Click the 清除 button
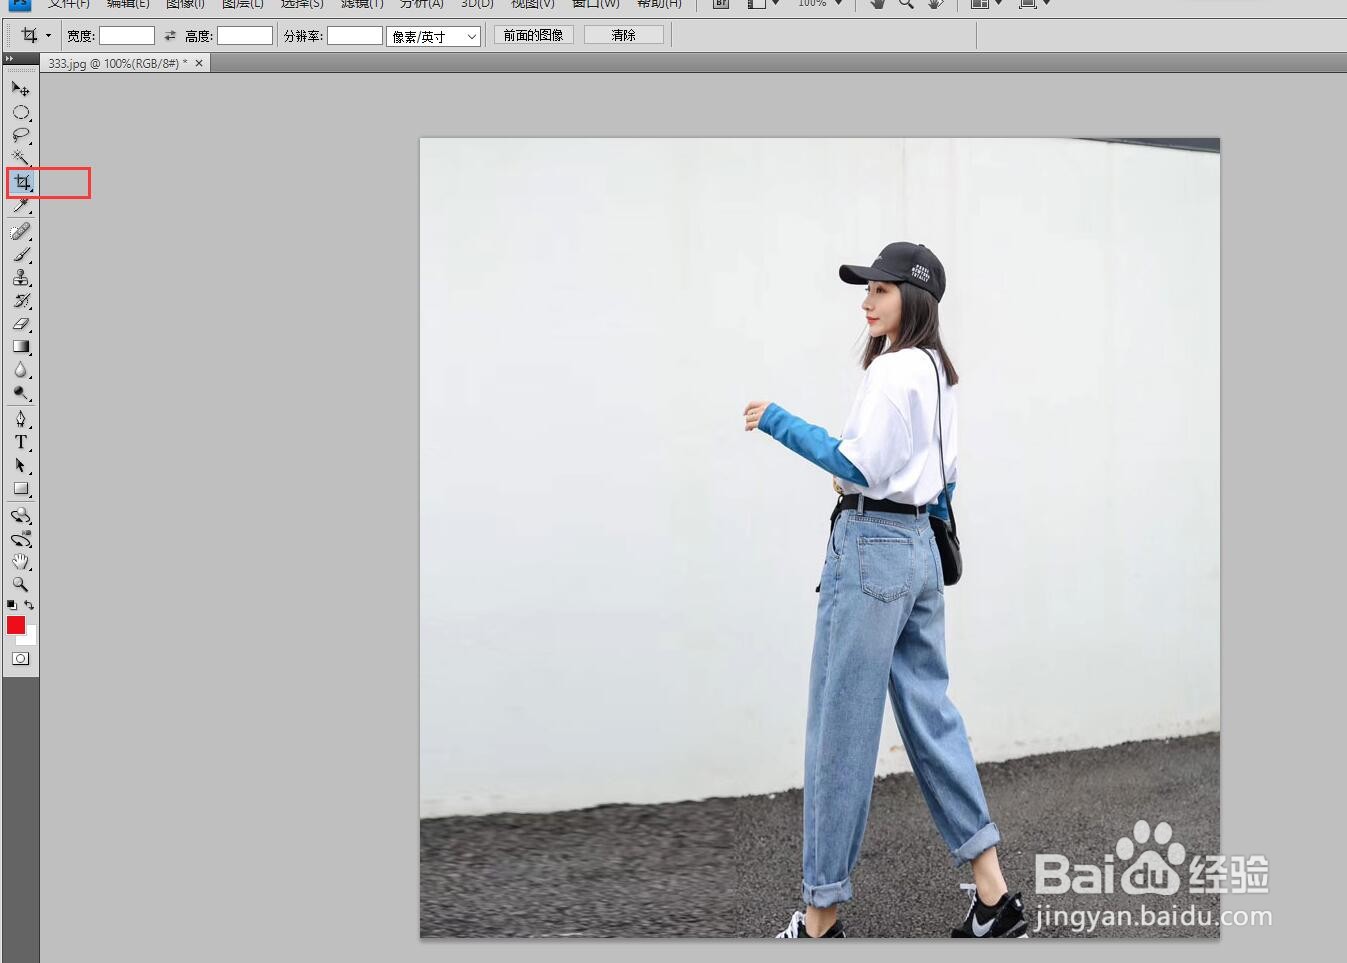Viewport: 1347px width, 963px height. pos(624,35)
